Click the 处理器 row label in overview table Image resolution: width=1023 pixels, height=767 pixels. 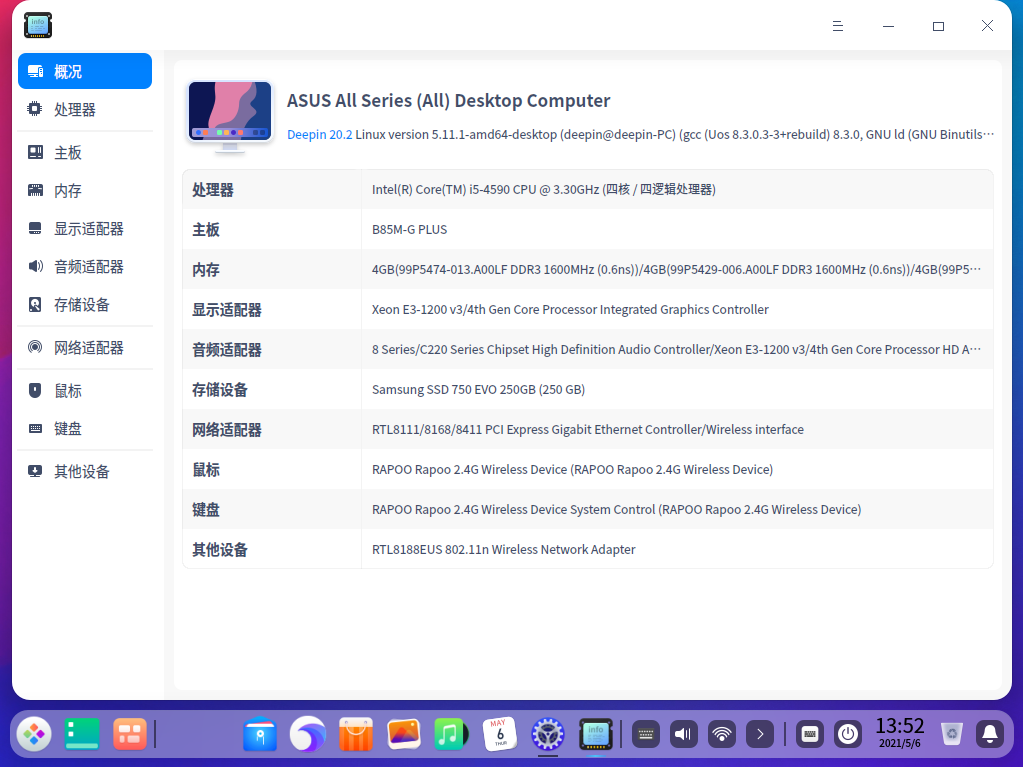(x=213, y=190)
